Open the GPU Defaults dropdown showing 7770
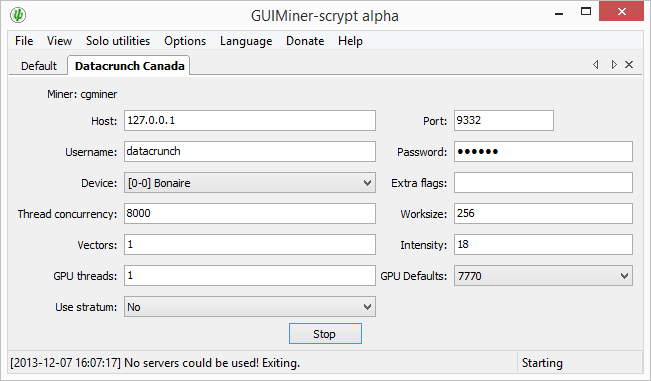This screenshot has width=651, height=381. [x=543, y=276]
